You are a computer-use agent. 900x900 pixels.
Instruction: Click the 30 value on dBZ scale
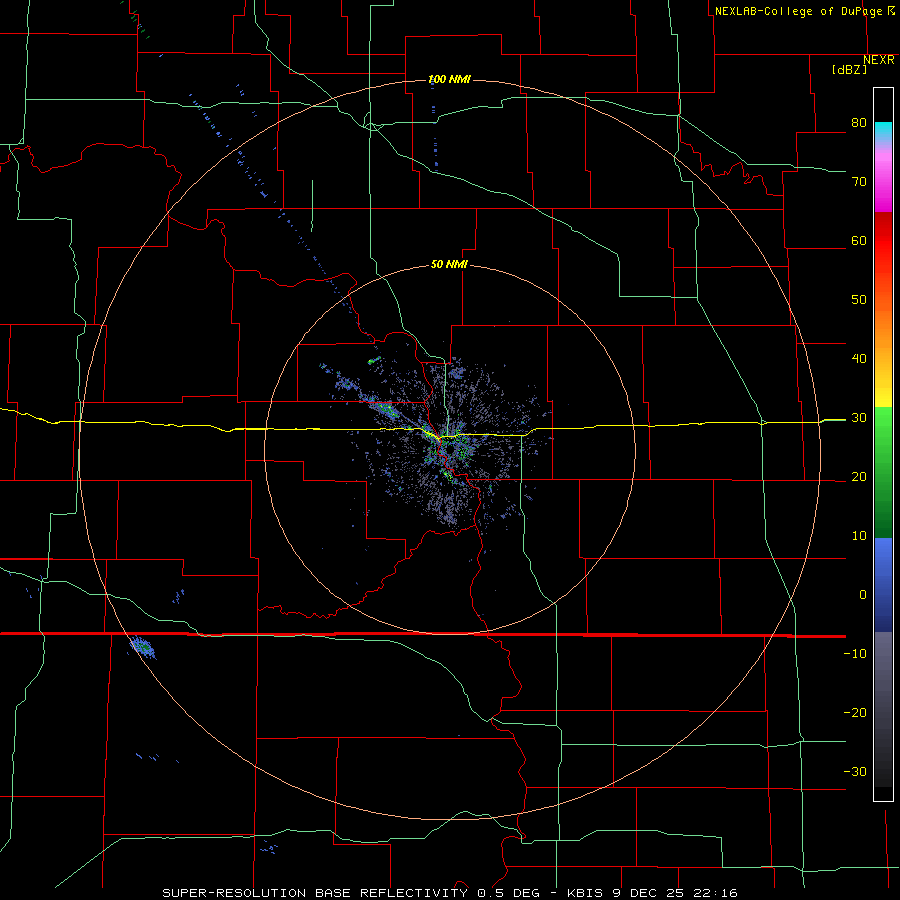[x=859, y=417]
